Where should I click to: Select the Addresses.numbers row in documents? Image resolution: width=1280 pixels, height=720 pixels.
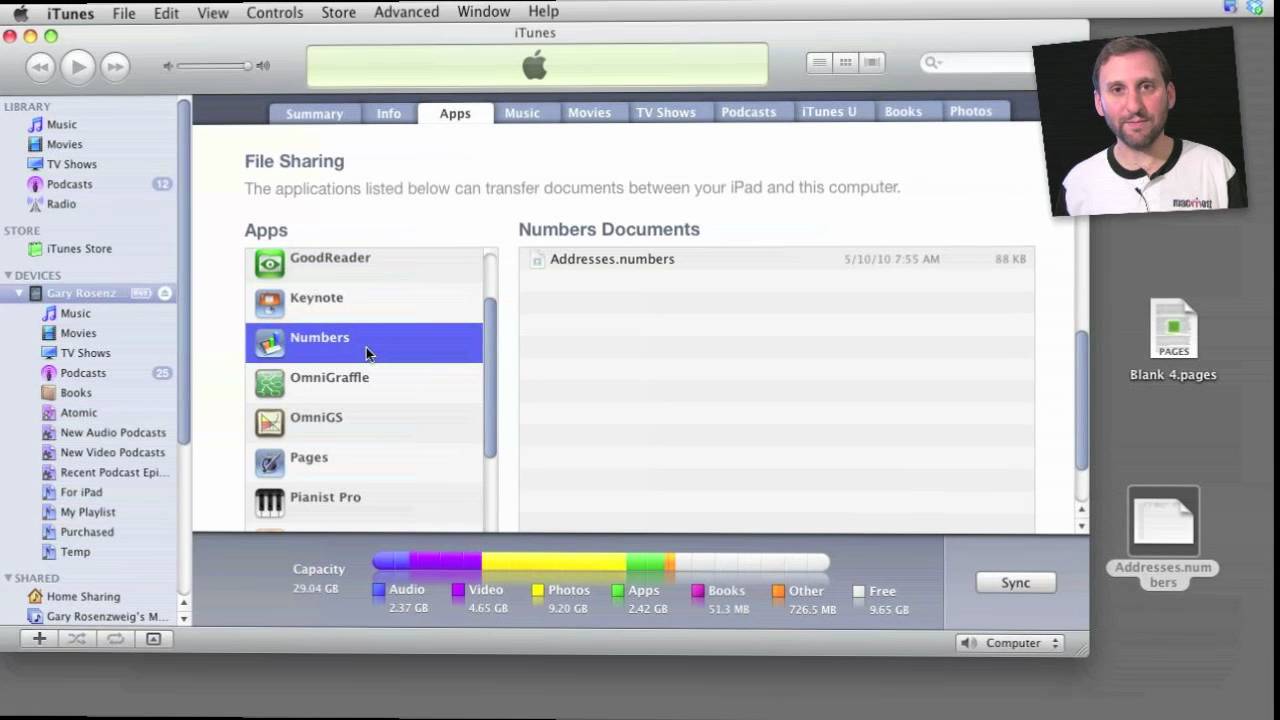[777, 259]
